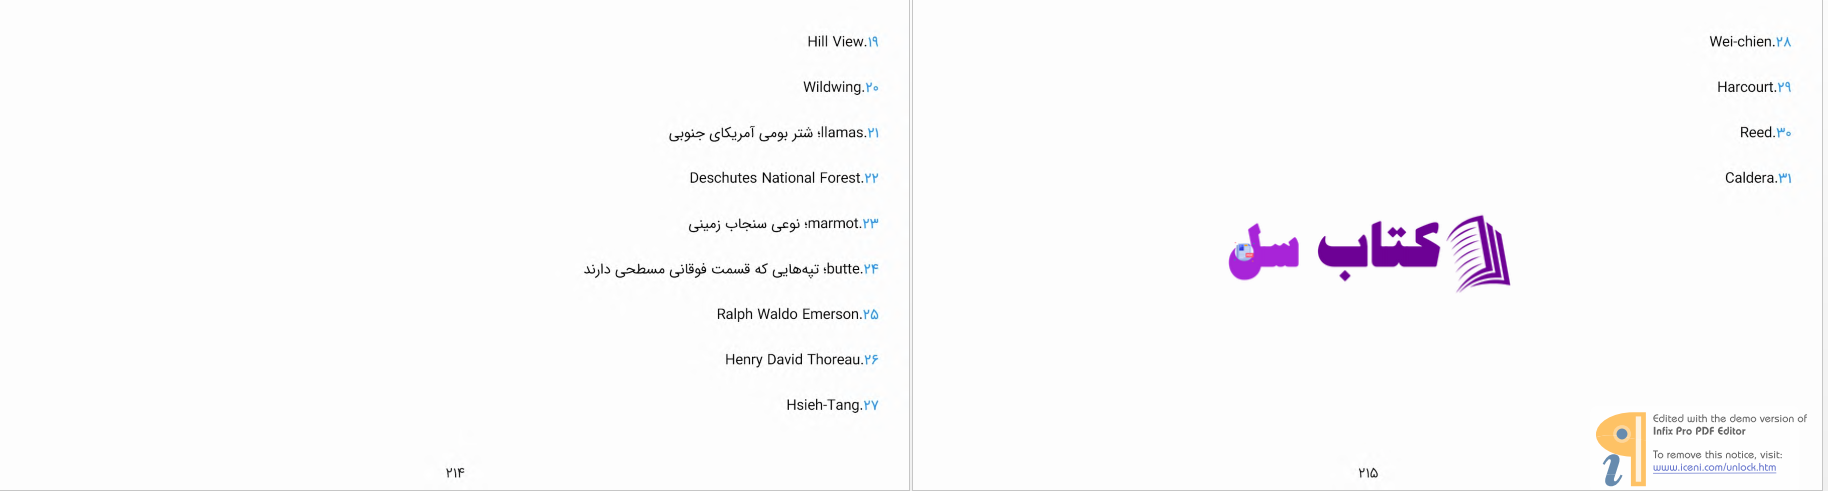Viewport: 1828px width, 491px height.
Task: Click Deschutes National Forest footnote
Action: (784, 178)
